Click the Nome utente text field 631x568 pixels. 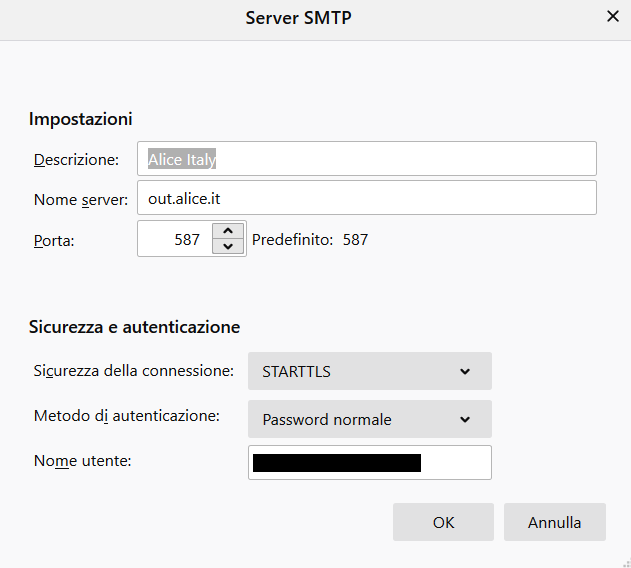tap(370, 463)
